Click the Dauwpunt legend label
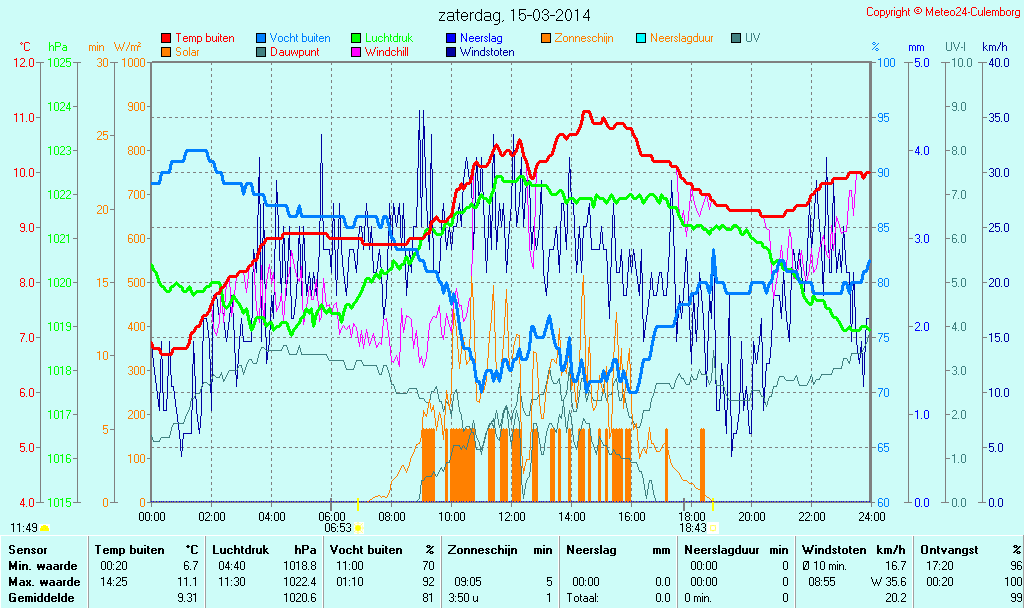The height and width of the screenshot is (608, 1026). tap(294, 52)
